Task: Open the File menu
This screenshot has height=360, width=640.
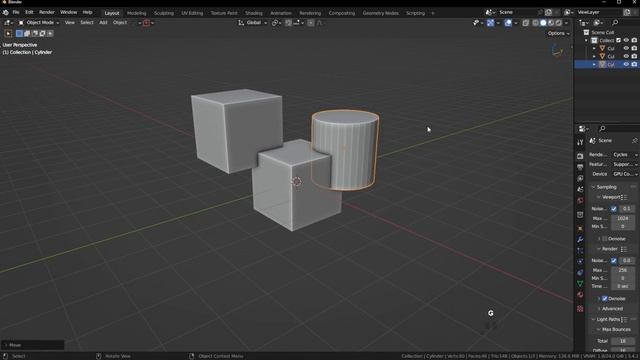Action: [16, 12]
